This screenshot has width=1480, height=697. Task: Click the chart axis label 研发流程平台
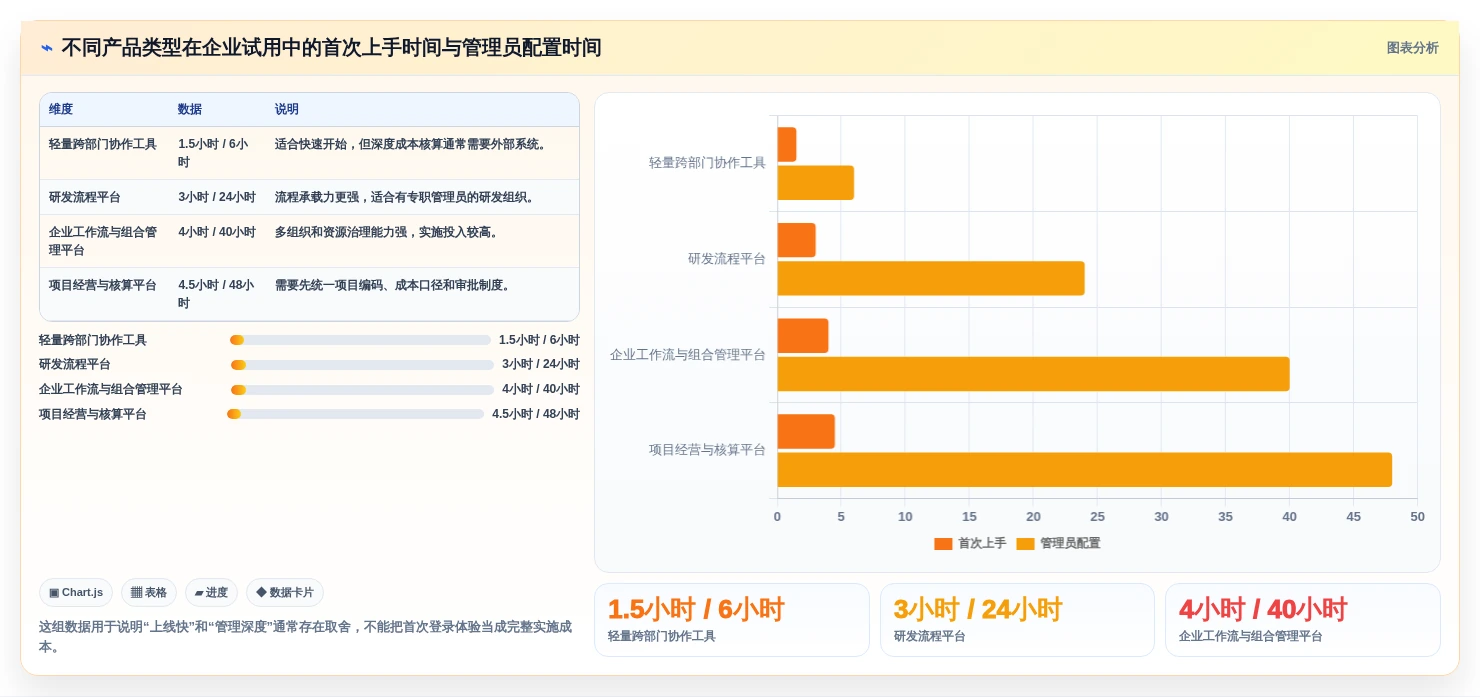coord(727,259)
